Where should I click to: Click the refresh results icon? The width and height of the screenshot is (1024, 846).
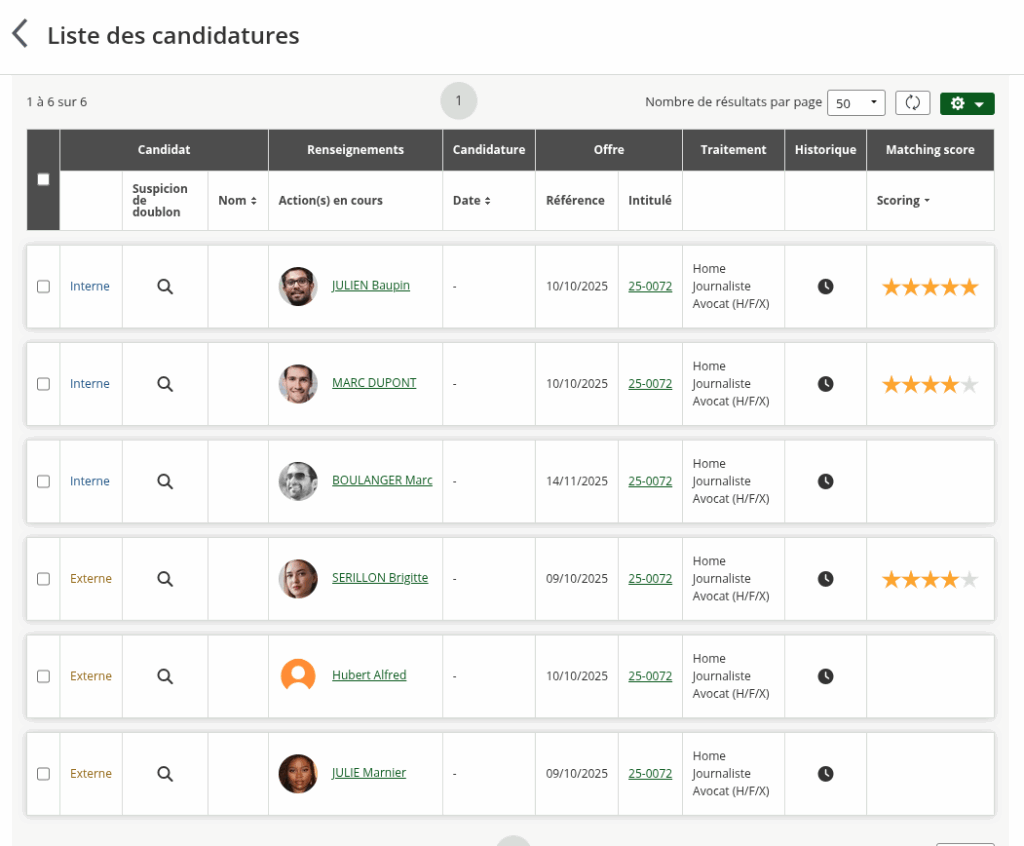tap(912, 103)
